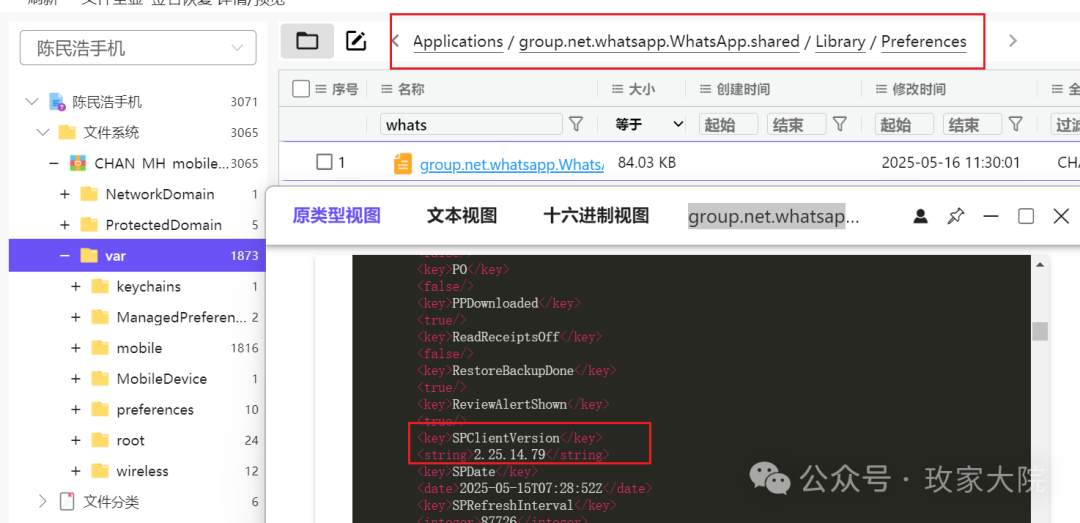Screen dimensions: 1080x523
Task: Expand the NetworkDomain folder
Action: click(x=65, y=194)
